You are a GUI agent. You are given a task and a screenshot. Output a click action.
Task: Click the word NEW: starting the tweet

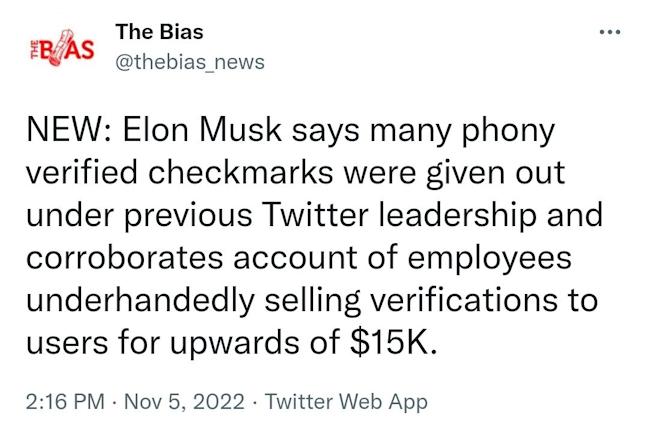69,130
